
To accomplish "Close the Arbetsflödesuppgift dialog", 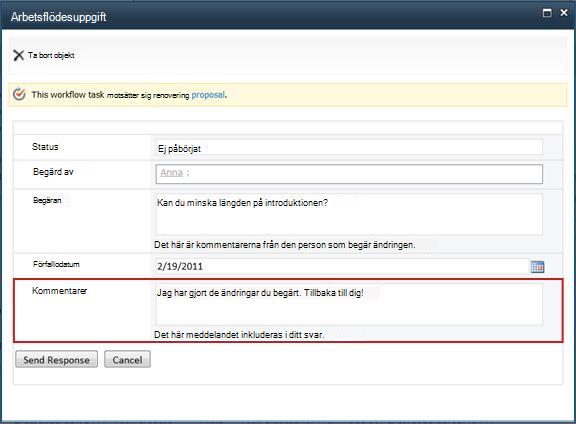I will (x=564, y=13).
